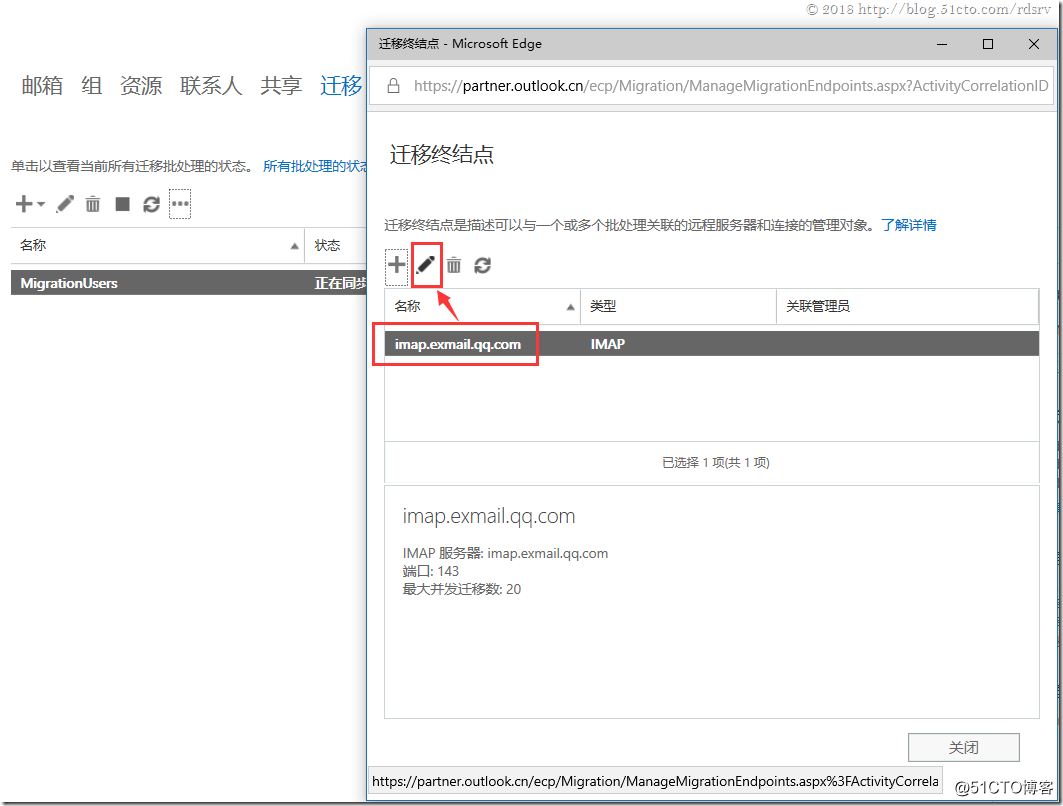Click 状态 column header in main window
Screen dimensions: 1063x806
pos(336,245)
